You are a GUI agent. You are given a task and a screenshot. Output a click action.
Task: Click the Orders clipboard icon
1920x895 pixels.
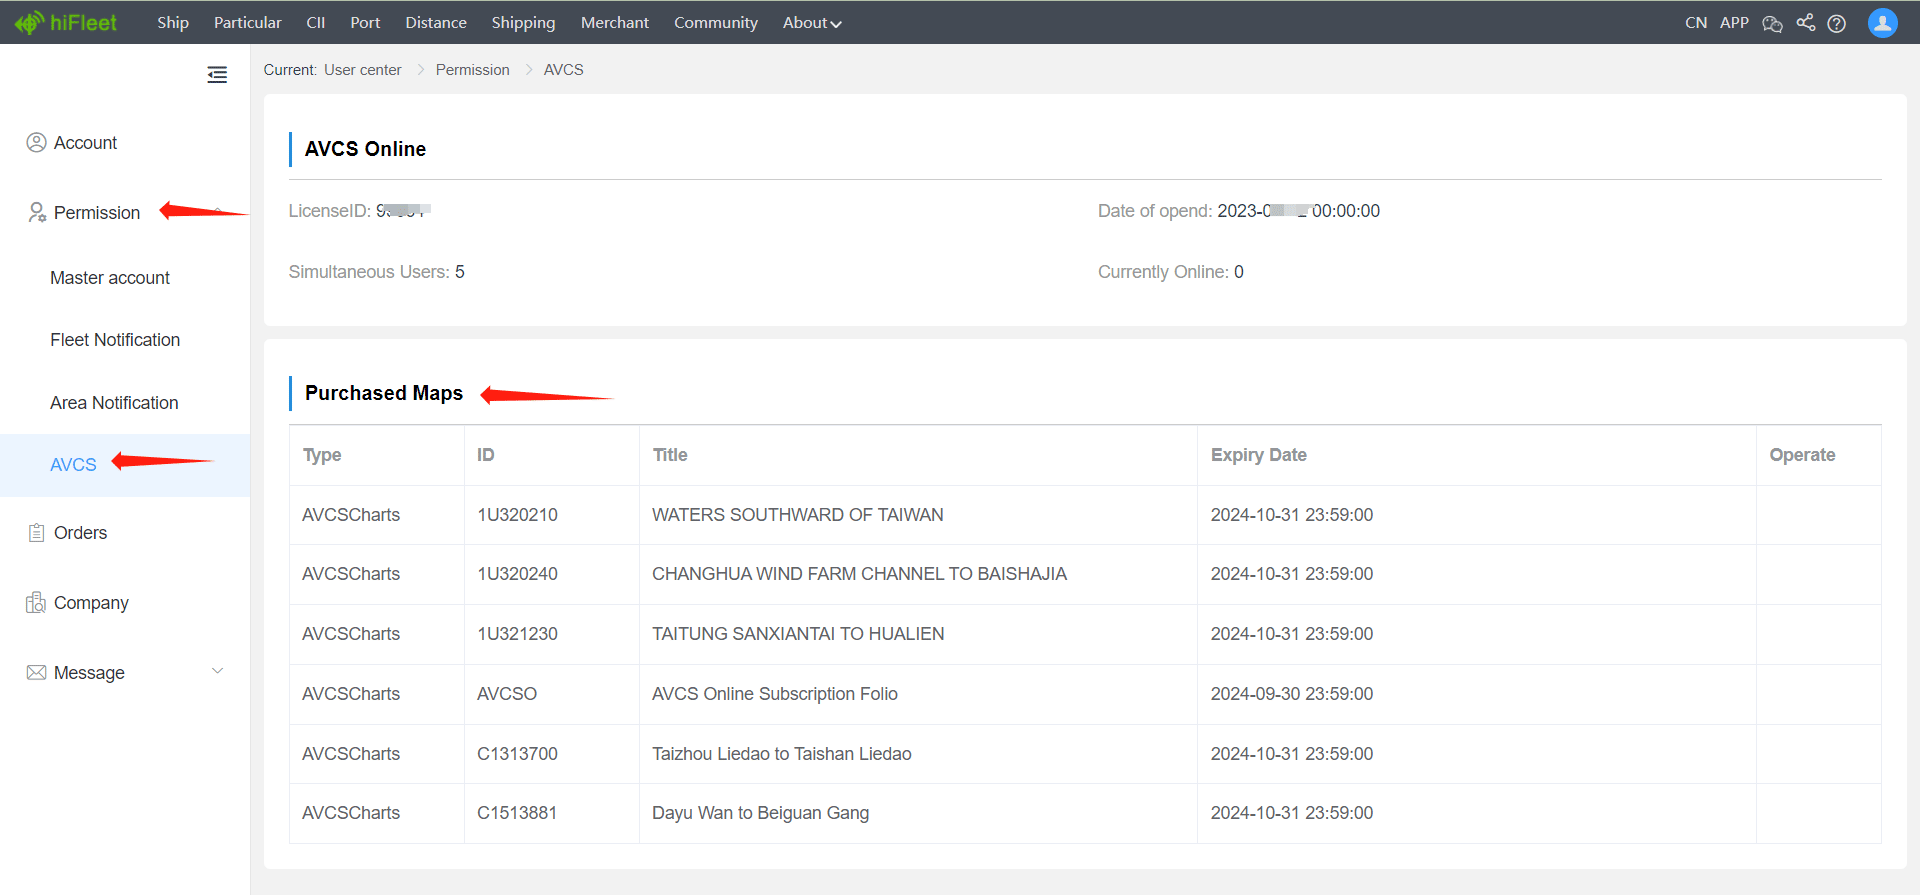coord(36,532)
